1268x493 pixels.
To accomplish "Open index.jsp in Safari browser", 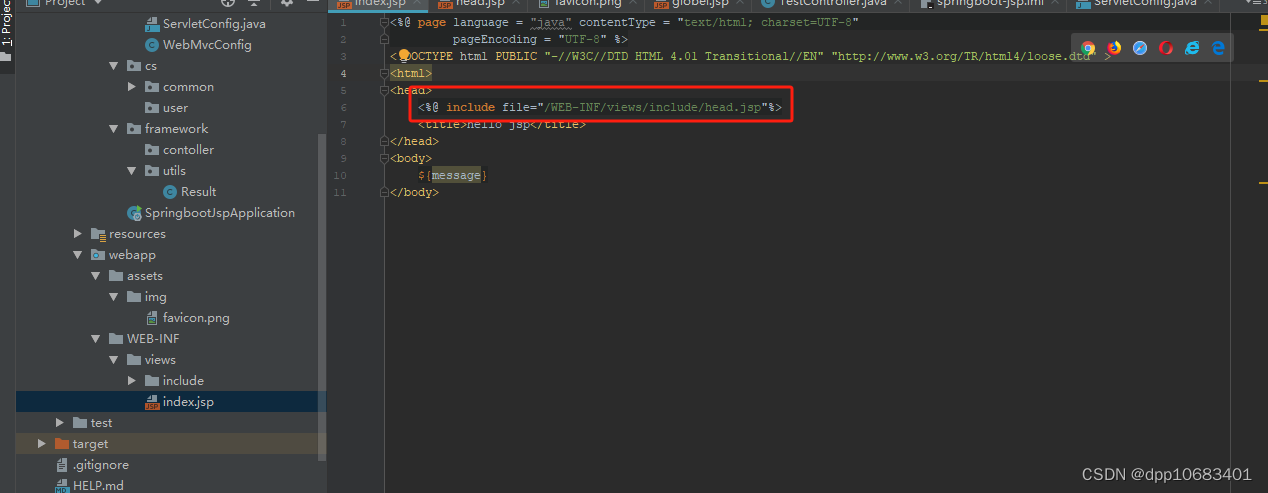I will [1140, 48].
